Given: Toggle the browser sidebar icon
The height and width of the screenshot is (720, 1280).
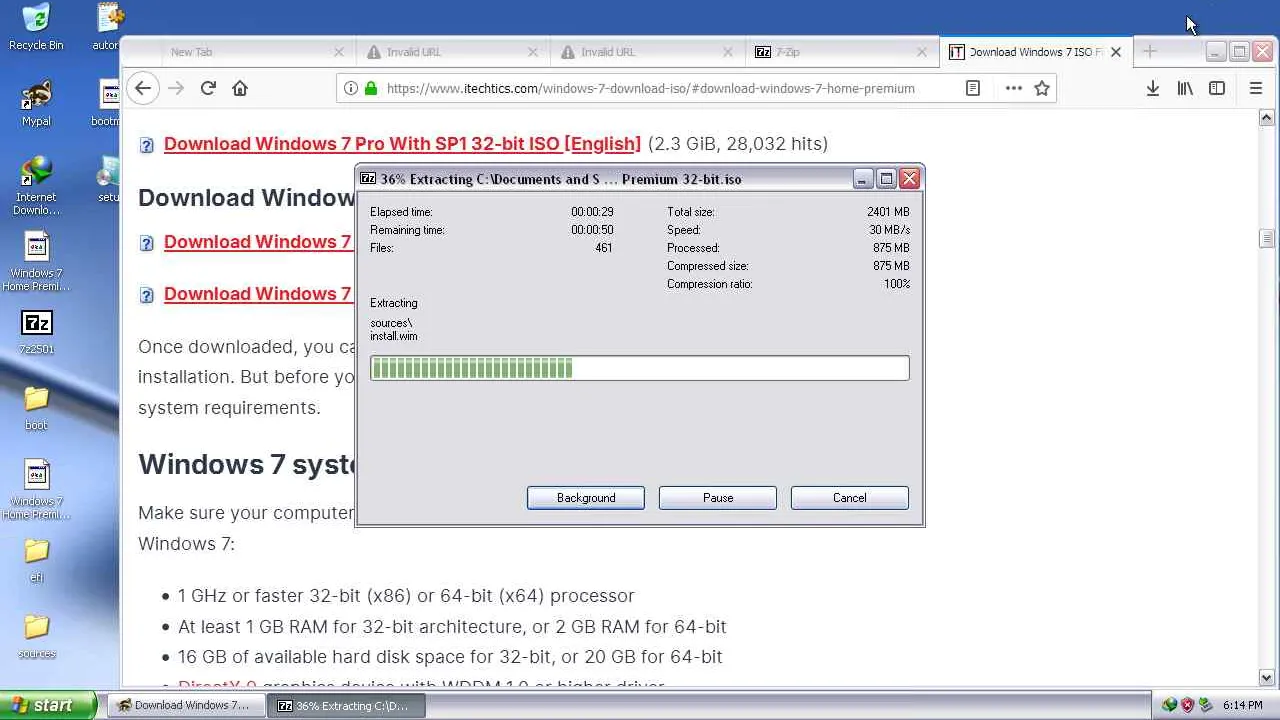Looking at the screenshot, I should 1217,88.
